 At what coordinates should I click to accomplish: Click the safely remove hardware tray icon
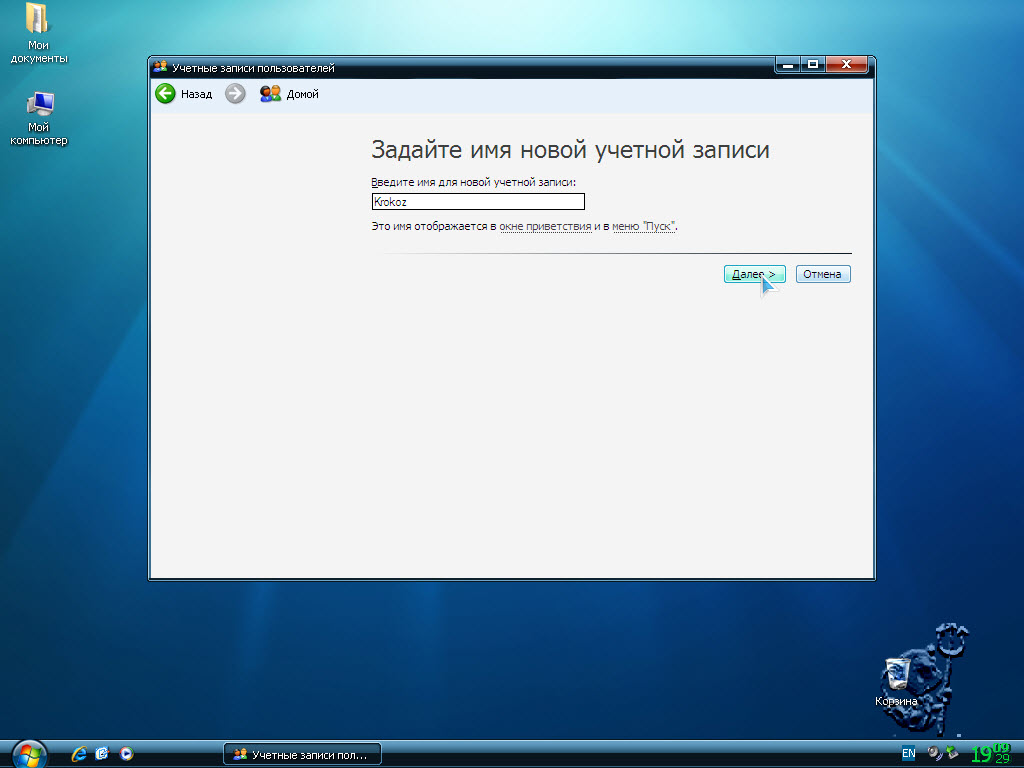(x=952, y=753)
